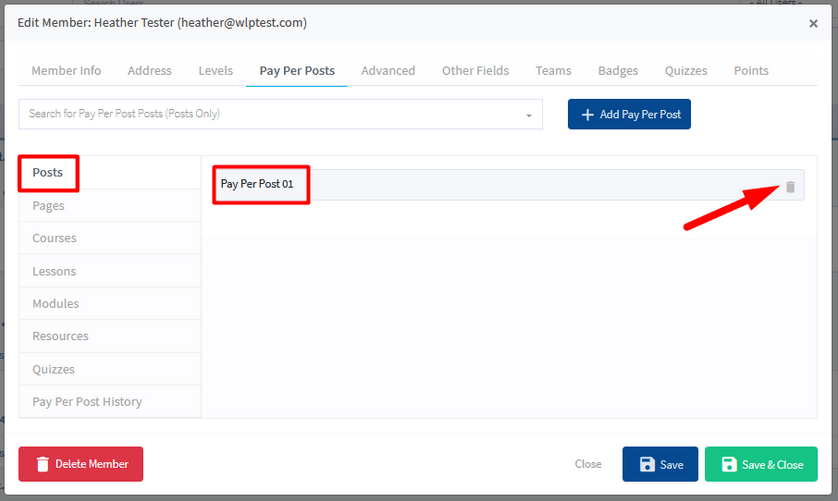This screenshot has height=501, width=838.
Task: Open the Levels tab
Action: pyautogui.click(x=215, y=71)
